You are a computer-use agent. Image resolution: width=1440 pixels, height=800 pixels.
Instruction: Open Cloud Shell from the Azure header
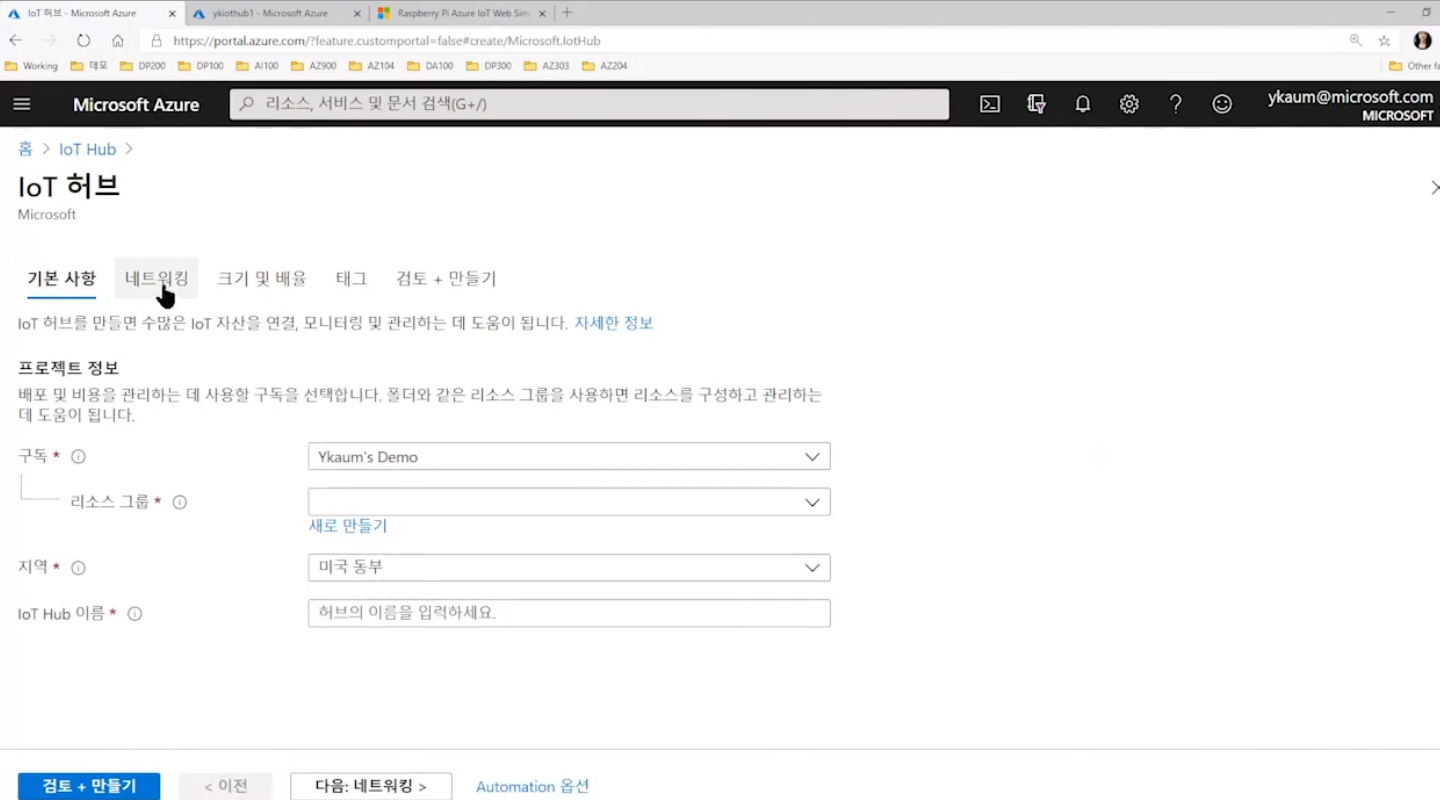[x=990, y=104]
